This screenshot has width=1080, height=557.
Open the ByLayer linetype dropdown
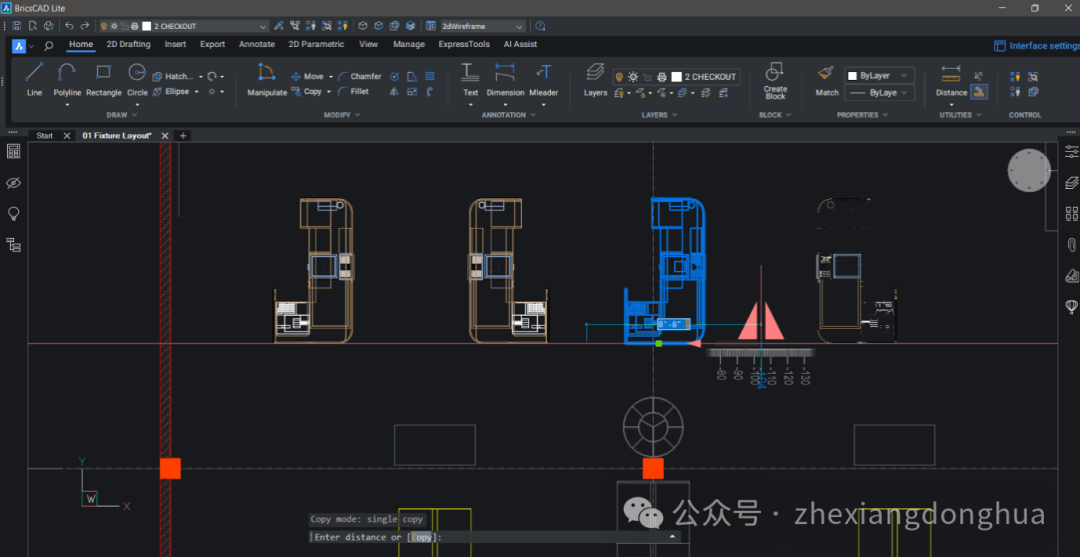coord(880,92)
